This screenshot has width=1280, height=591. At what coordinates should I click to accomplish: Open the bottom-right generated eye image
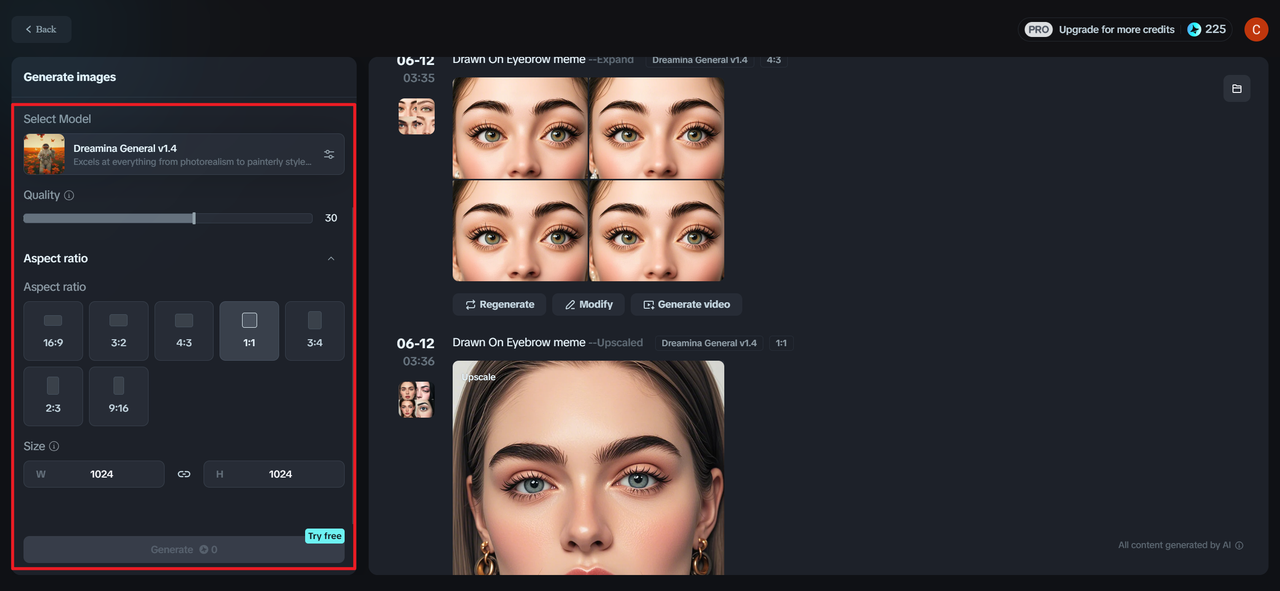tap(657, 230)
